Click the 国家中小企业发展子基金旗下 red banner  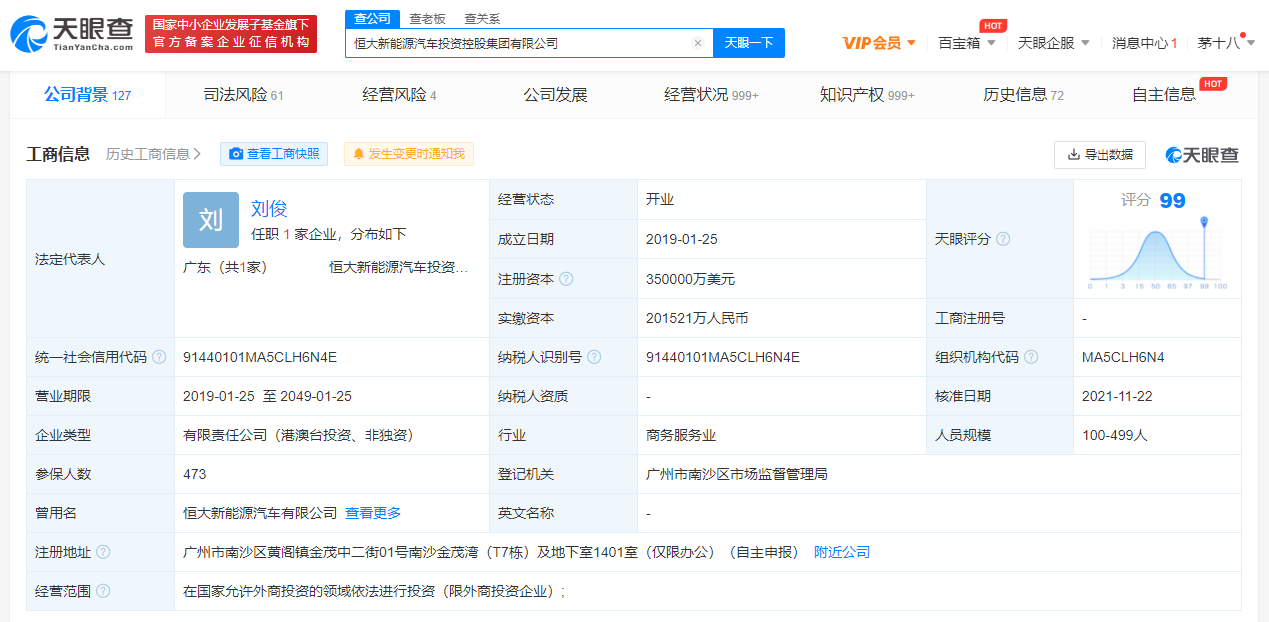pos(231,34)
